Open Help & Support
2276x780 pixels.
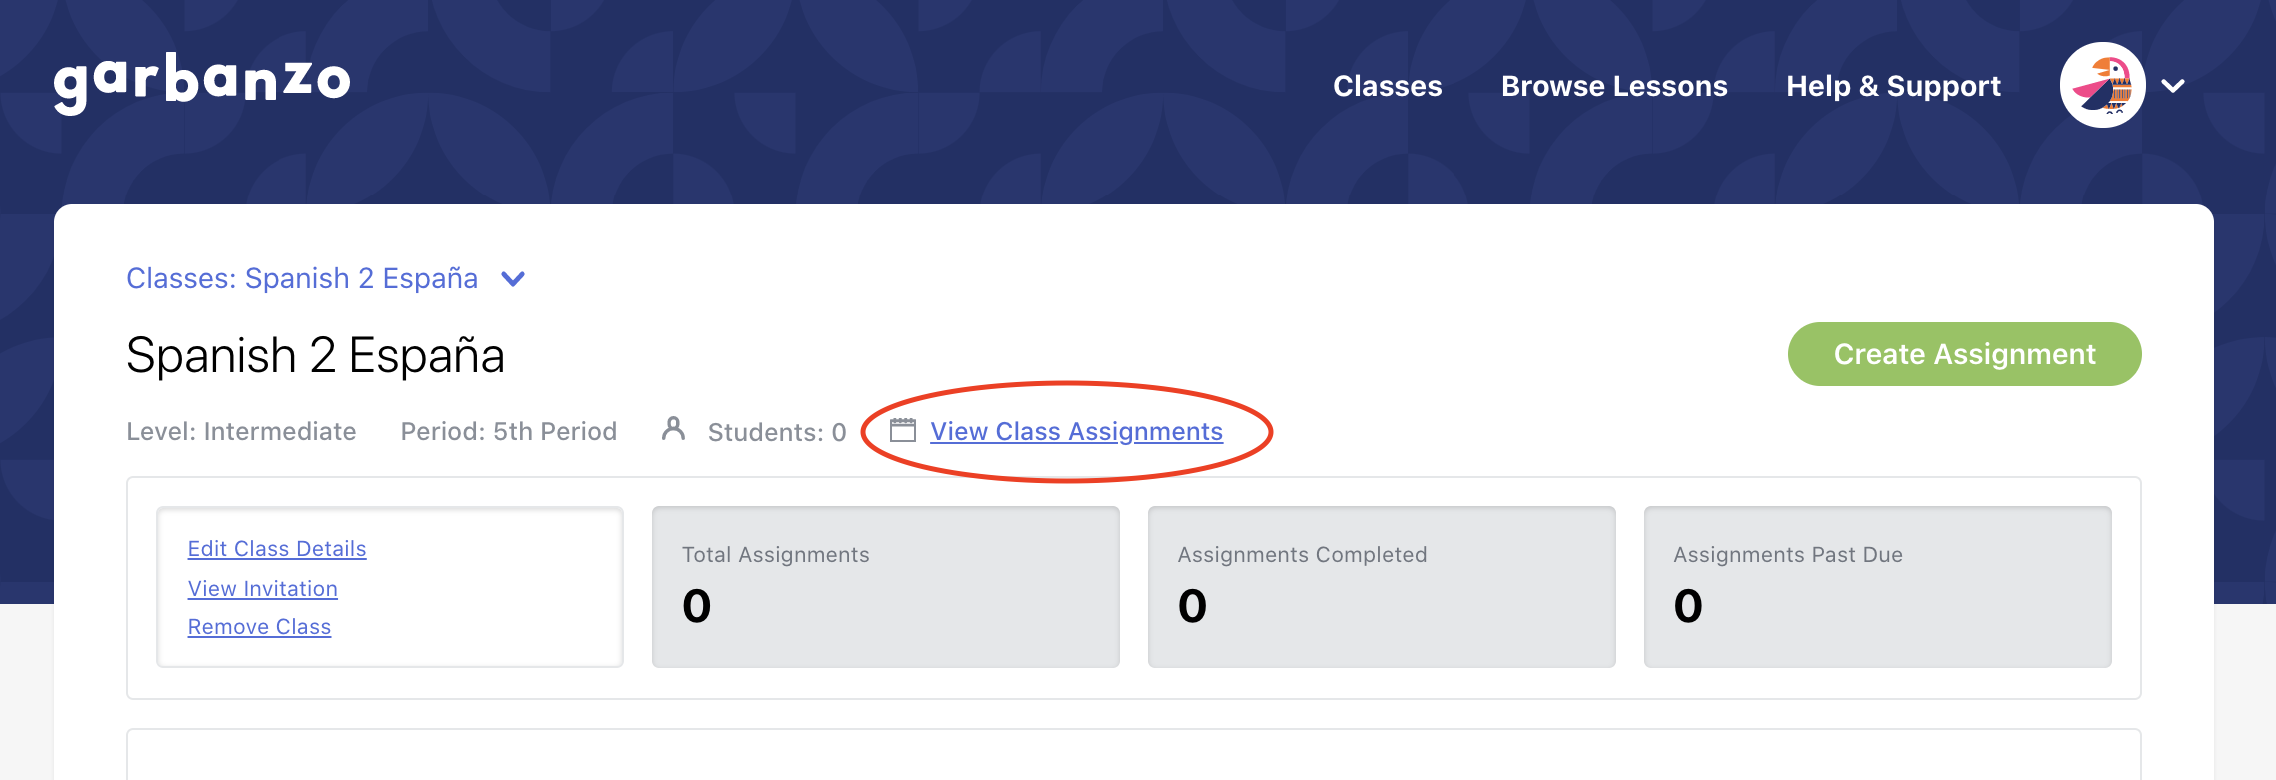1893,86
